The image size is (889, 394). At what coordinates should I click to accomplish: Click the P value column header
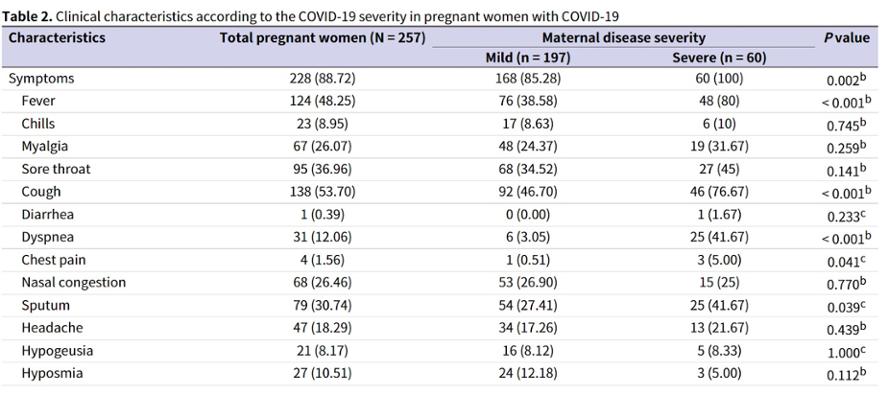(x=847, y=38)
